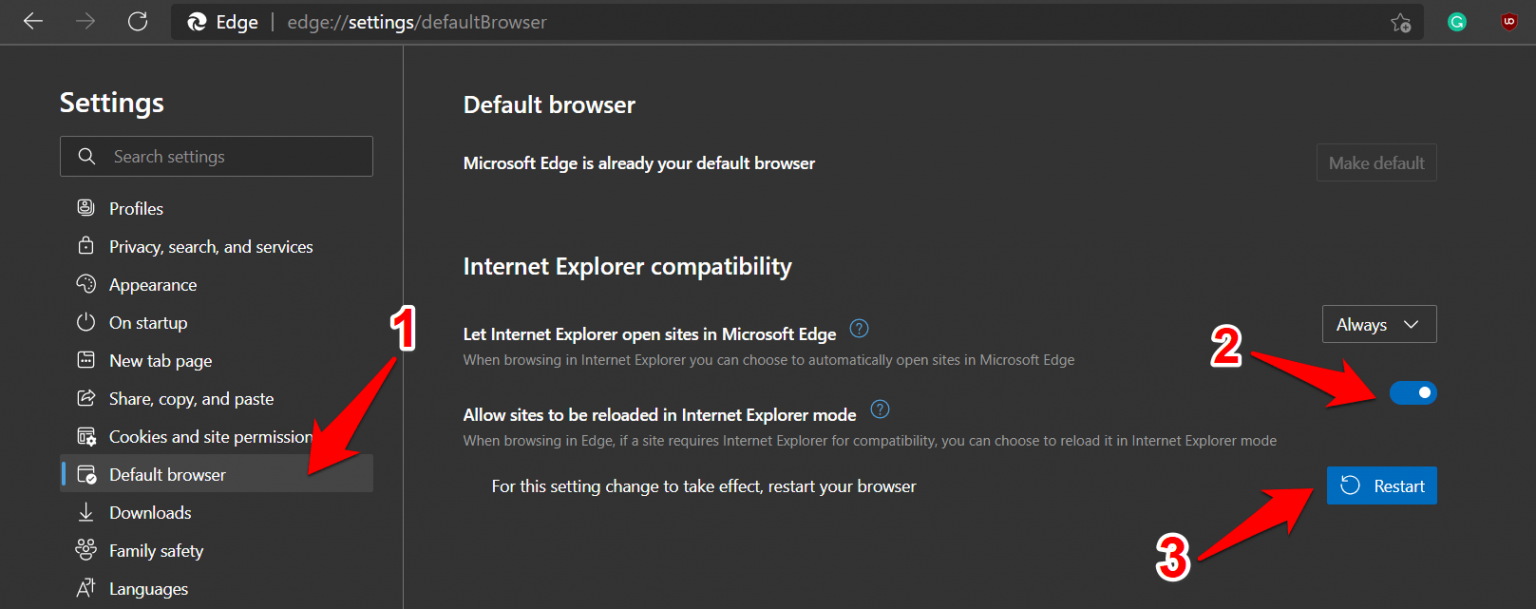Click the Edge logo in address bar
The image size is (1536, 609).
[x=195, y=21]
